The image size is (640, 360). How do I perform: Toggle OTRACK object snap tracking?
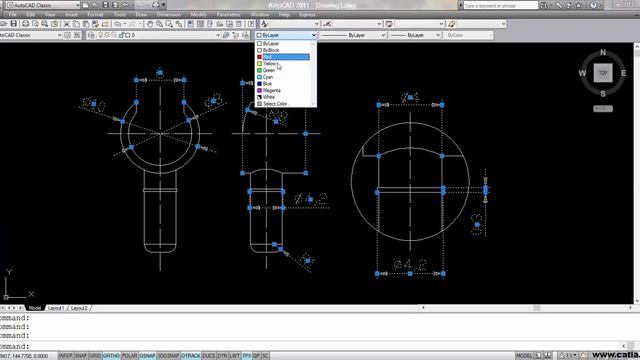(191, 356)
